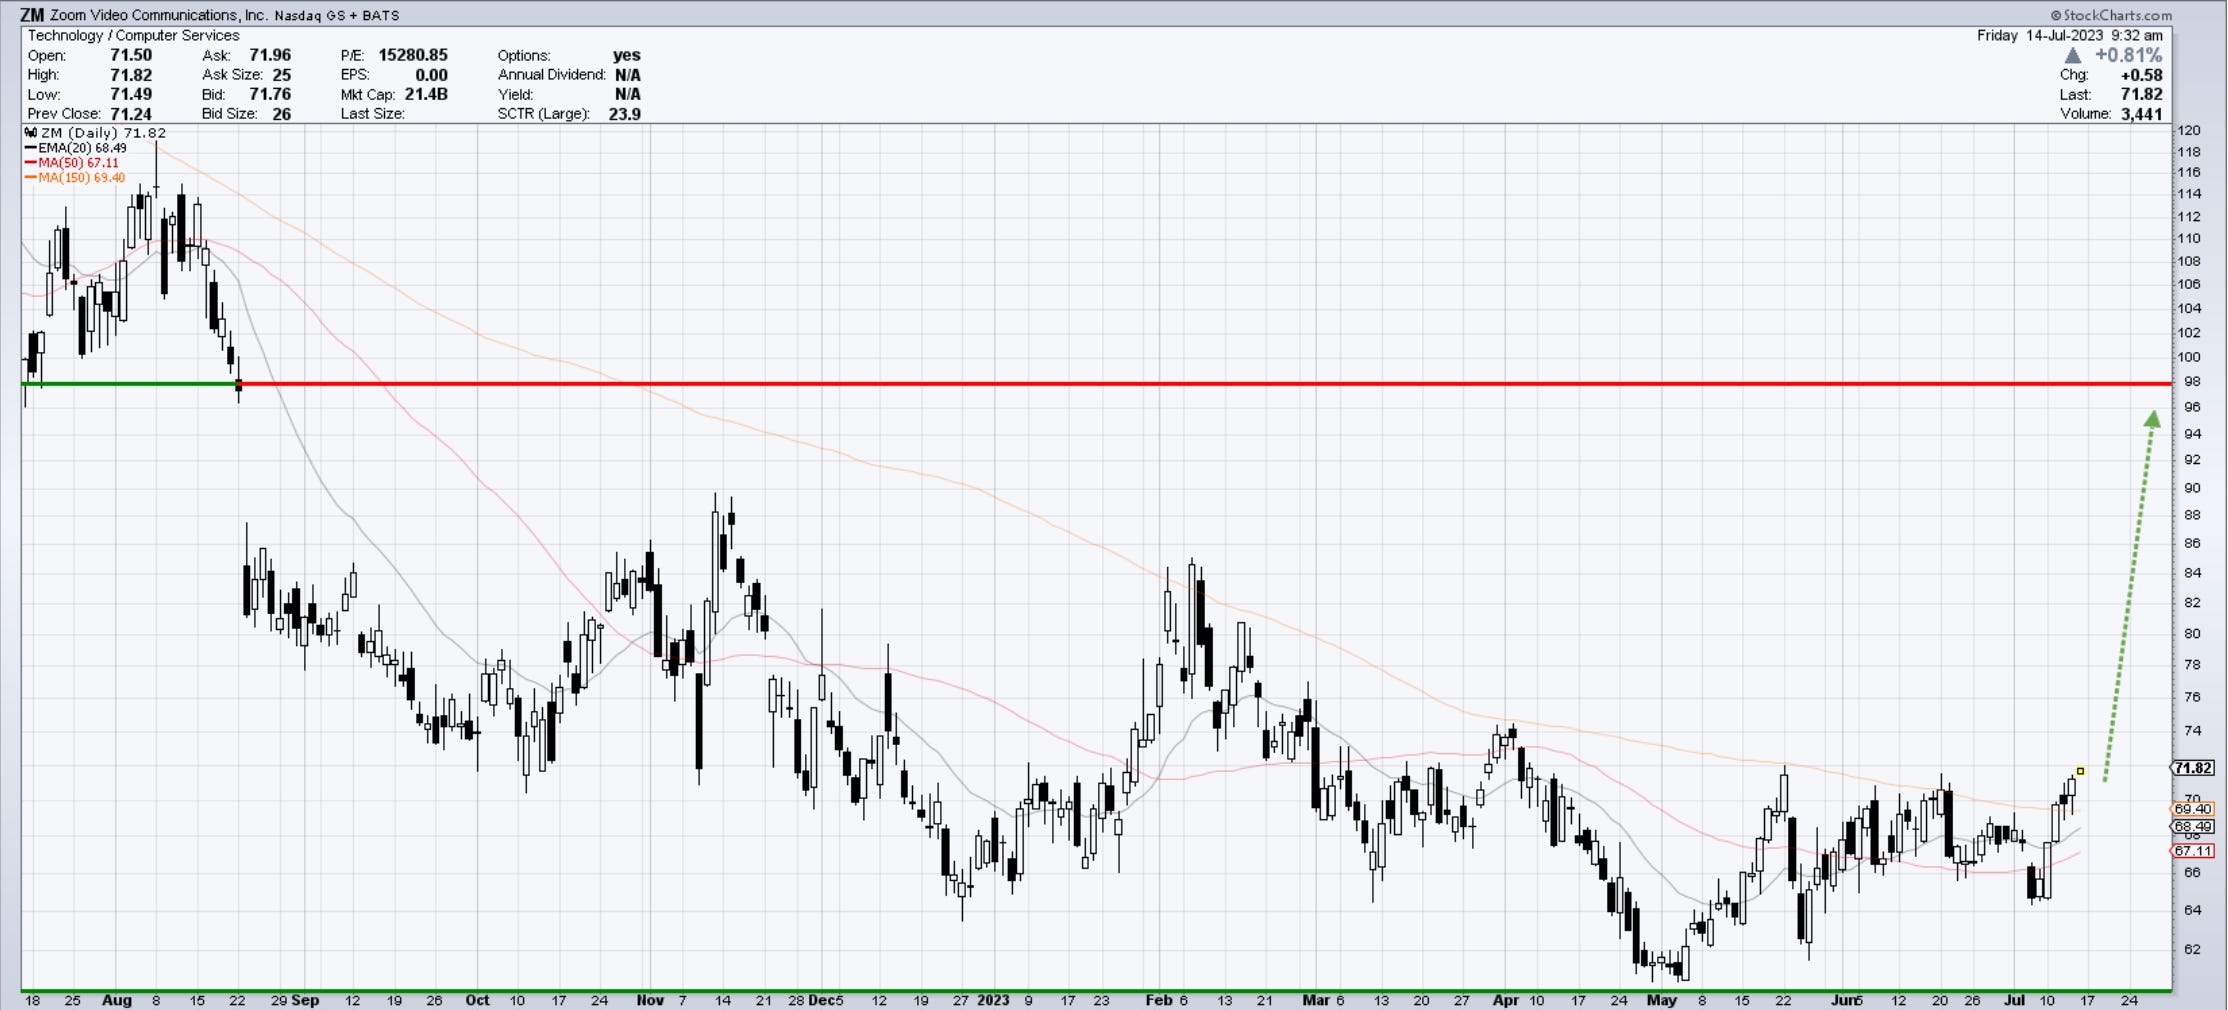Click the Nov label on the date axis
The image size is (2228, 1010).
[x=650, y=1000]
